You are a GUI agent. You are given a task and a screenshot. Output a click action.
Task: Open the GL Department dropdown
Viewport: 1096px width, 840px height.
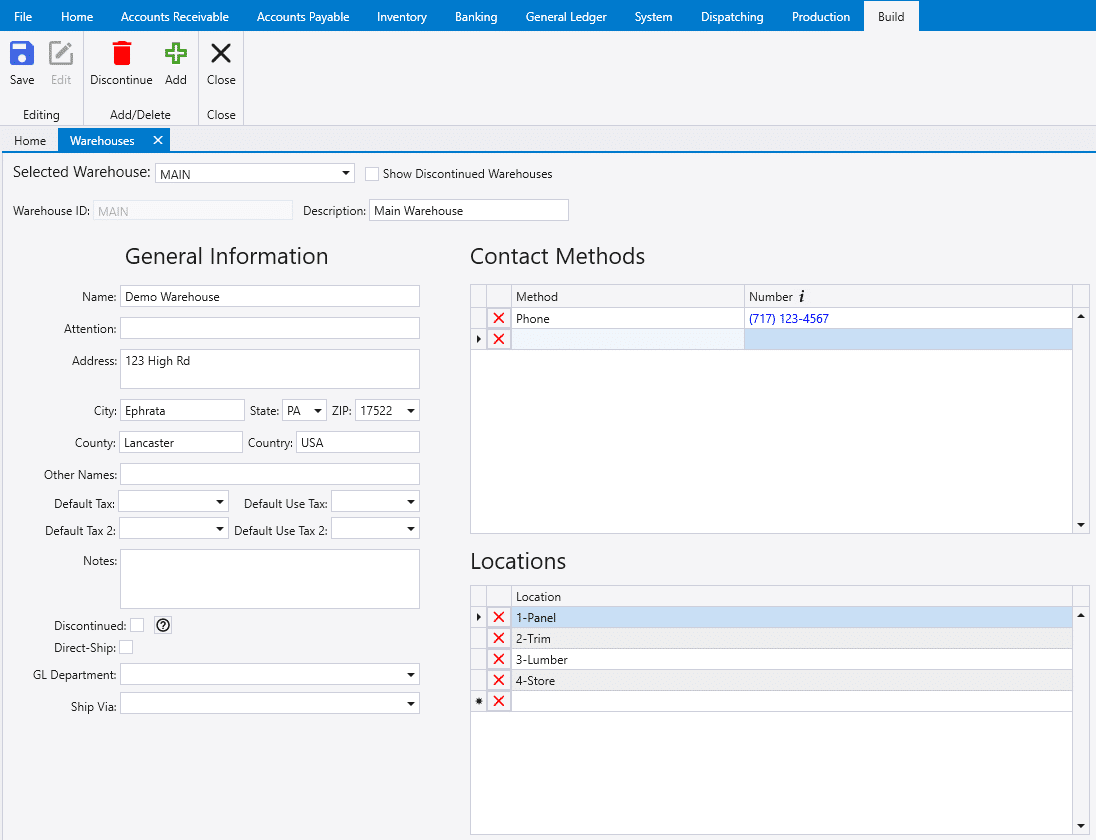pyautogui.click(x=410, y=675)
